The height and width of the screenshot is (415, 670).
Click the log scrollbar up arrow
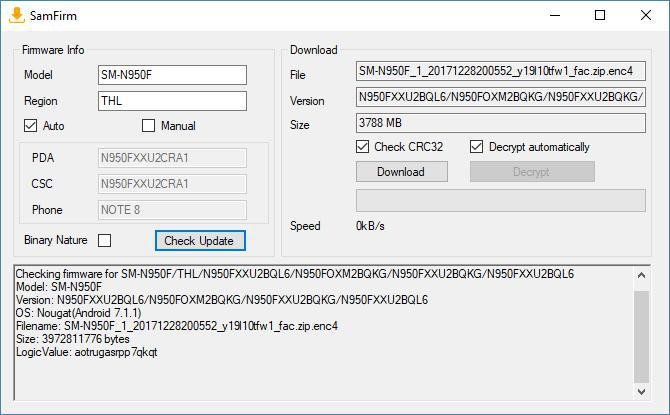(x=641, y=276)
